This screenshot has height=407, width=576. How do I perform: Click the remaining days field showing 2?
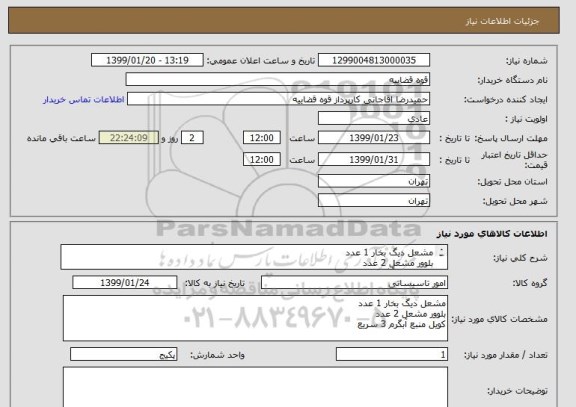[x=192, y=138]
